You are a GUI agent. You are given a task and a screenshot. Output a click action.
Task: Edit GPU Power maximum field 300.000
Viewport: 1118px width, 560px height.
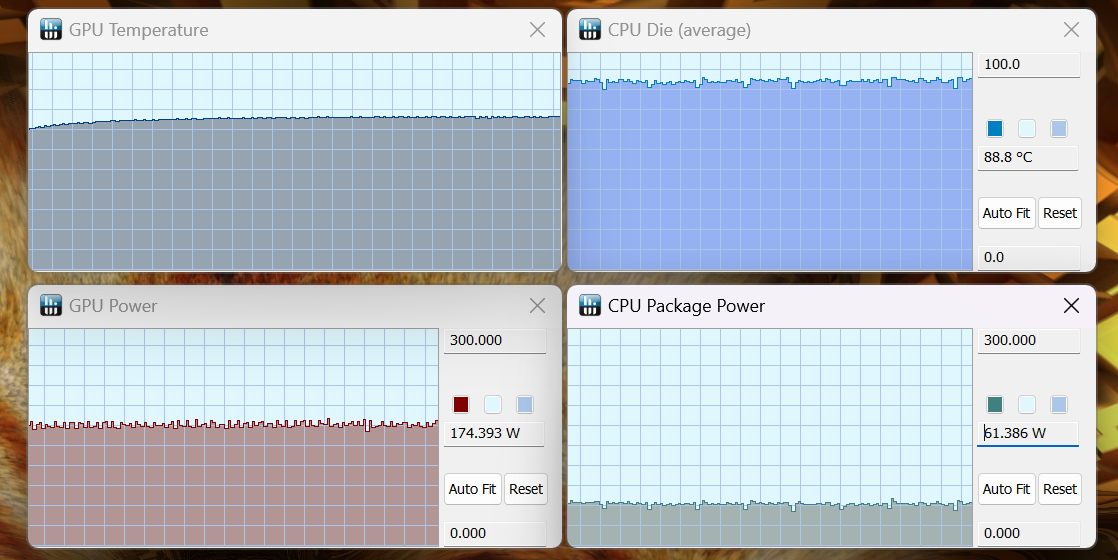[494, 341]
